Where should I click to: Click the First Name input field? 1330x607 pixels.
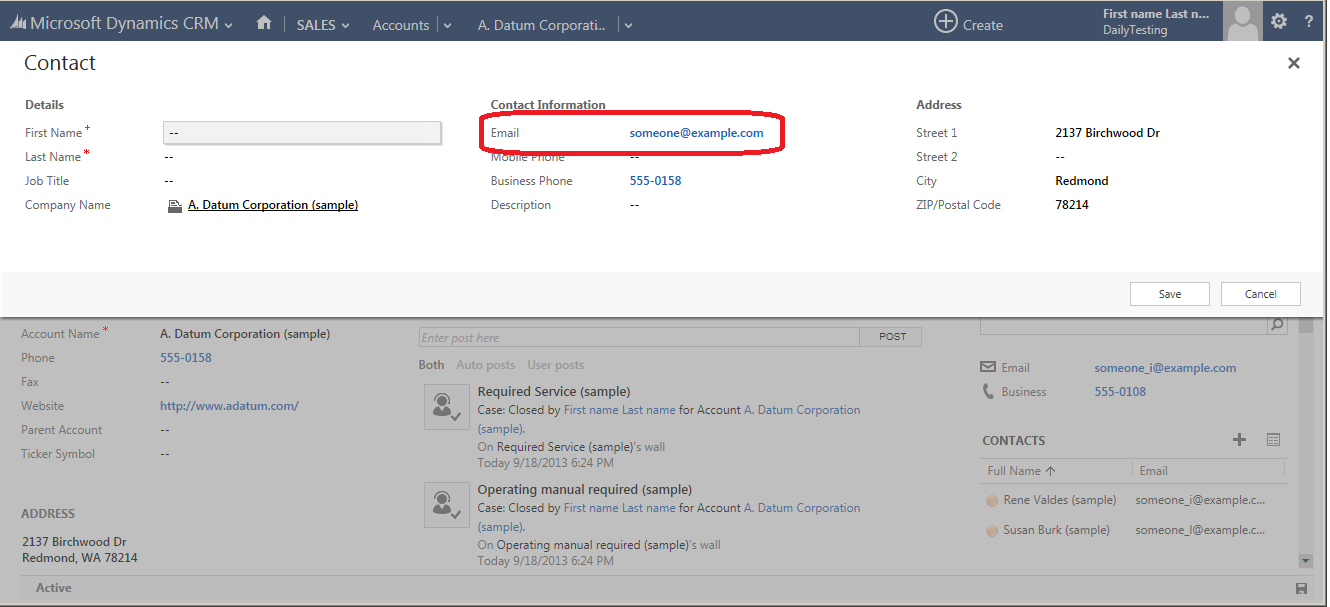point(301,133)
